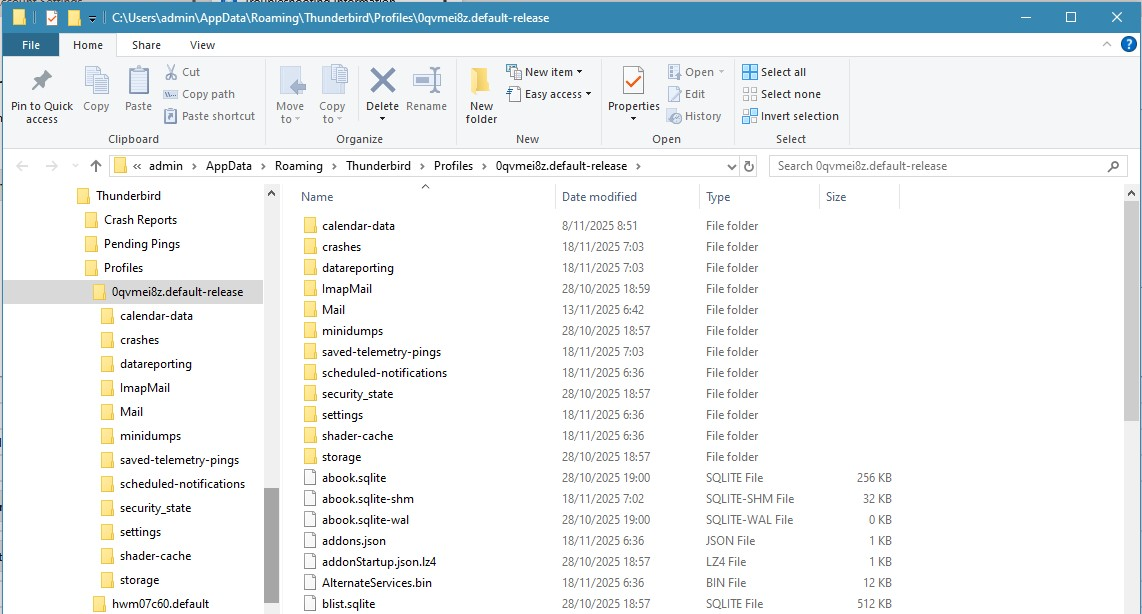Open Properties using the ribbon icon
The height and width of the screenshot is (614, 1142).
[x=633, y=82]
